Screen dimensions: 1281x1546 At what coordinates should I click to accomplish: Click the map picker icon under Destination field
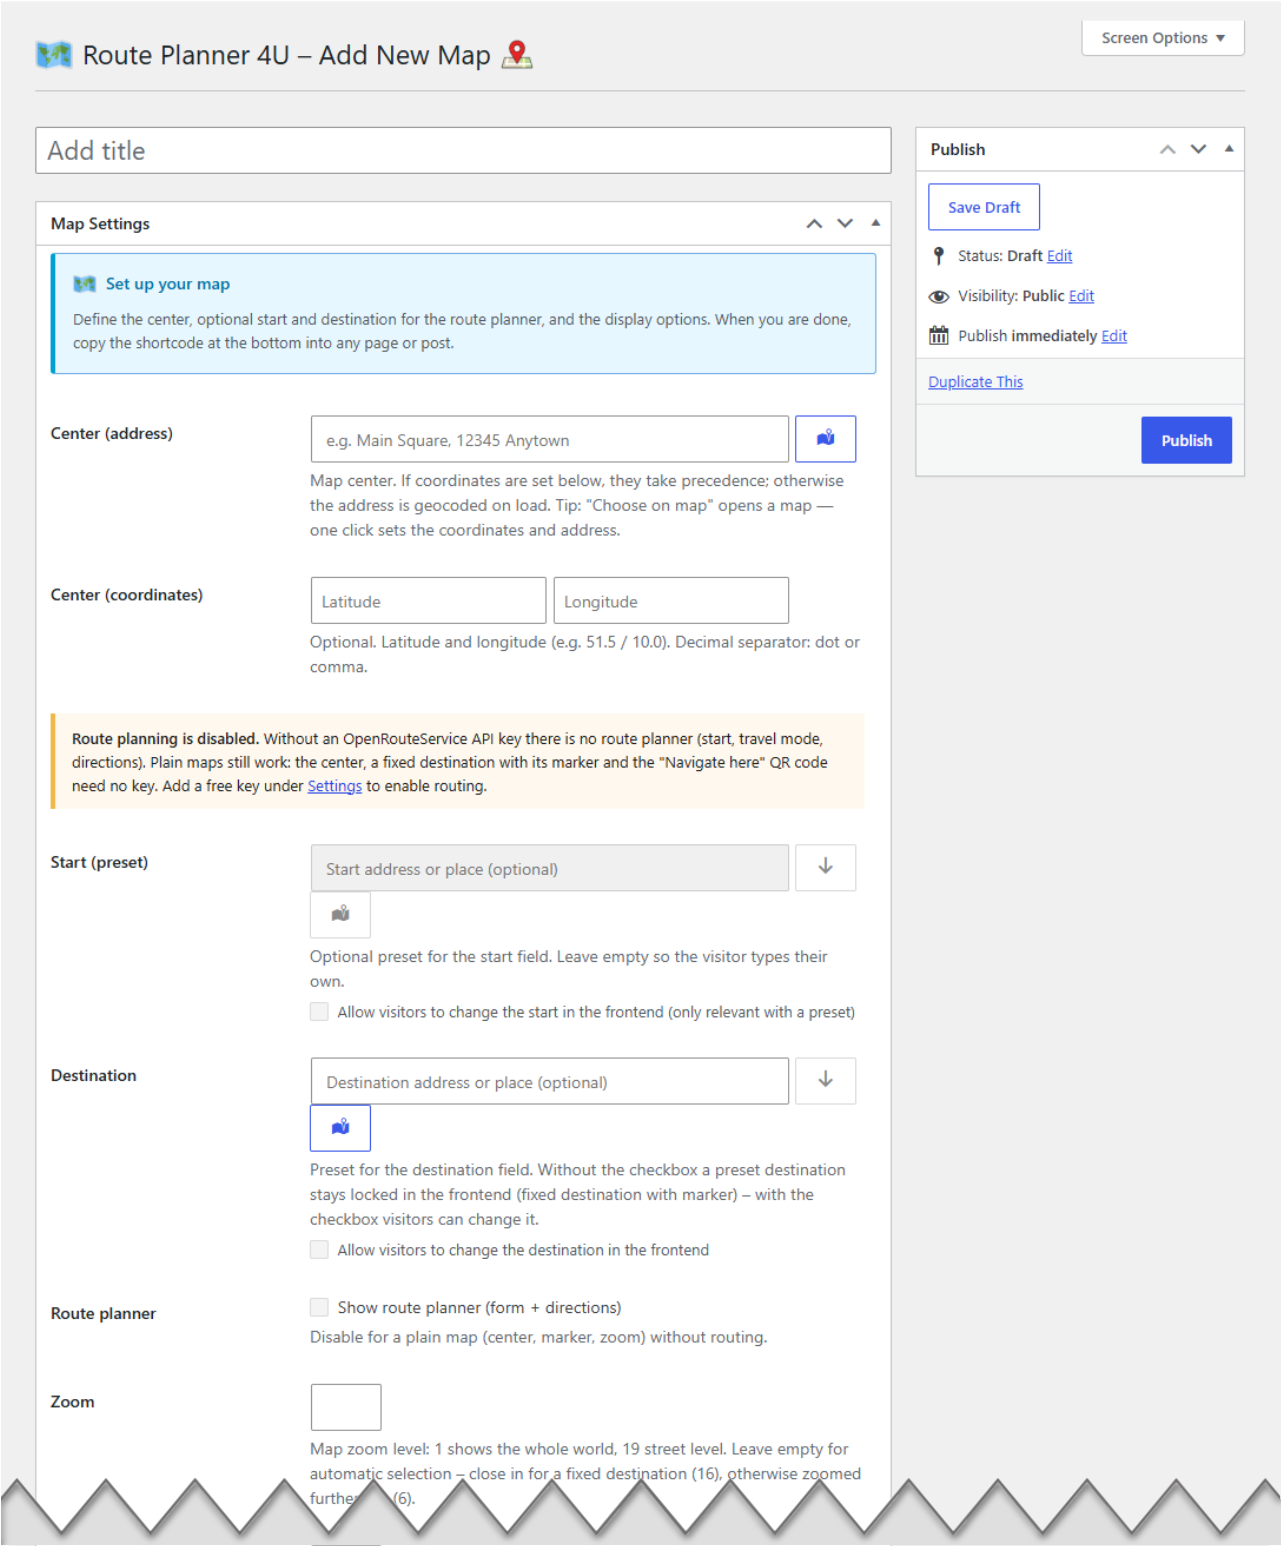point(340,1128)
